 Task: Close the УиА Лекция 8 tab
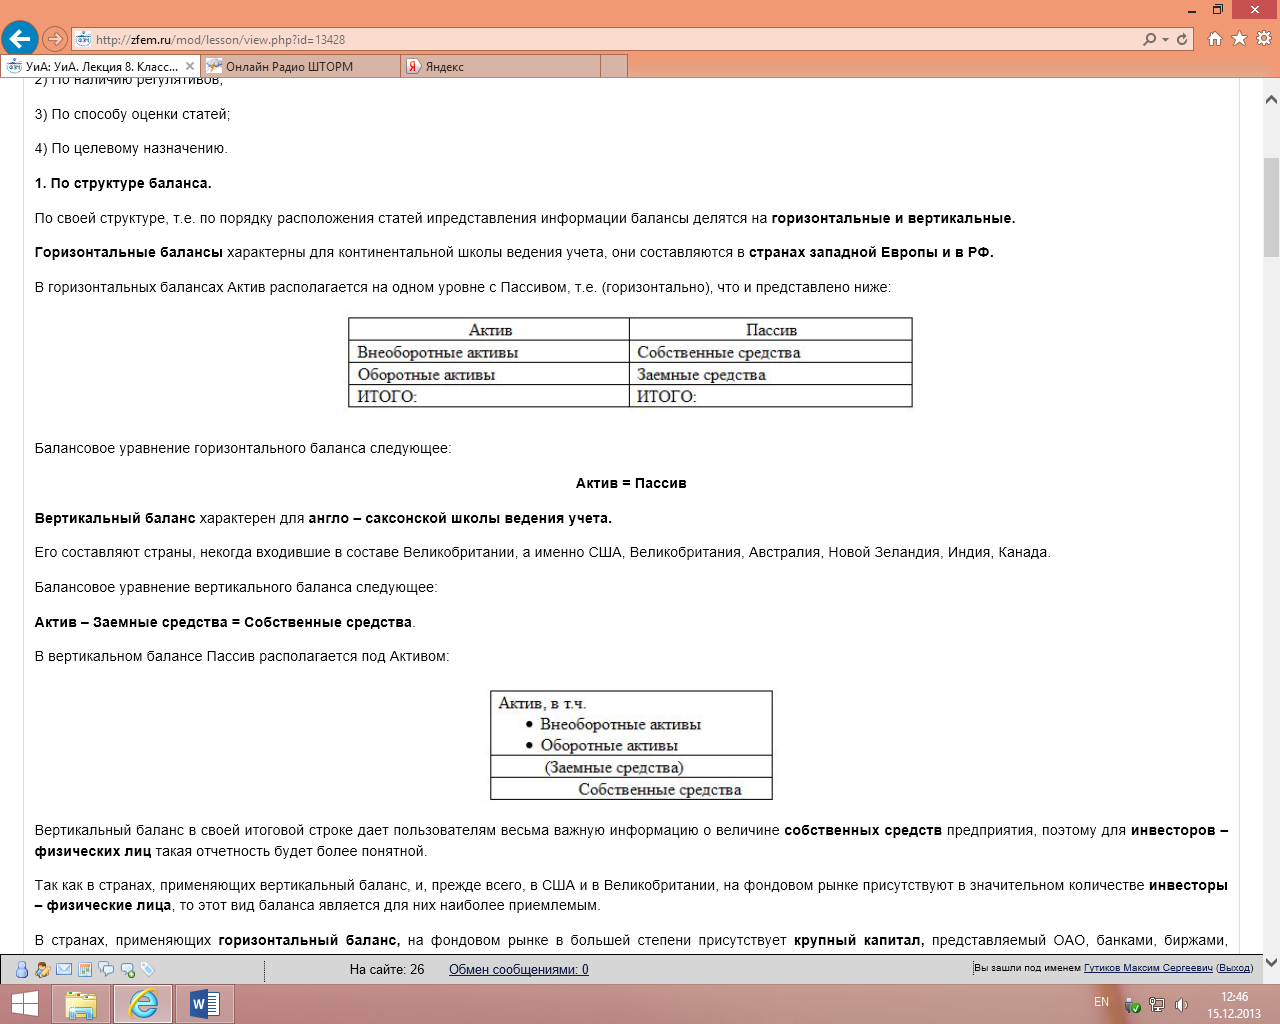pos(190,66)
